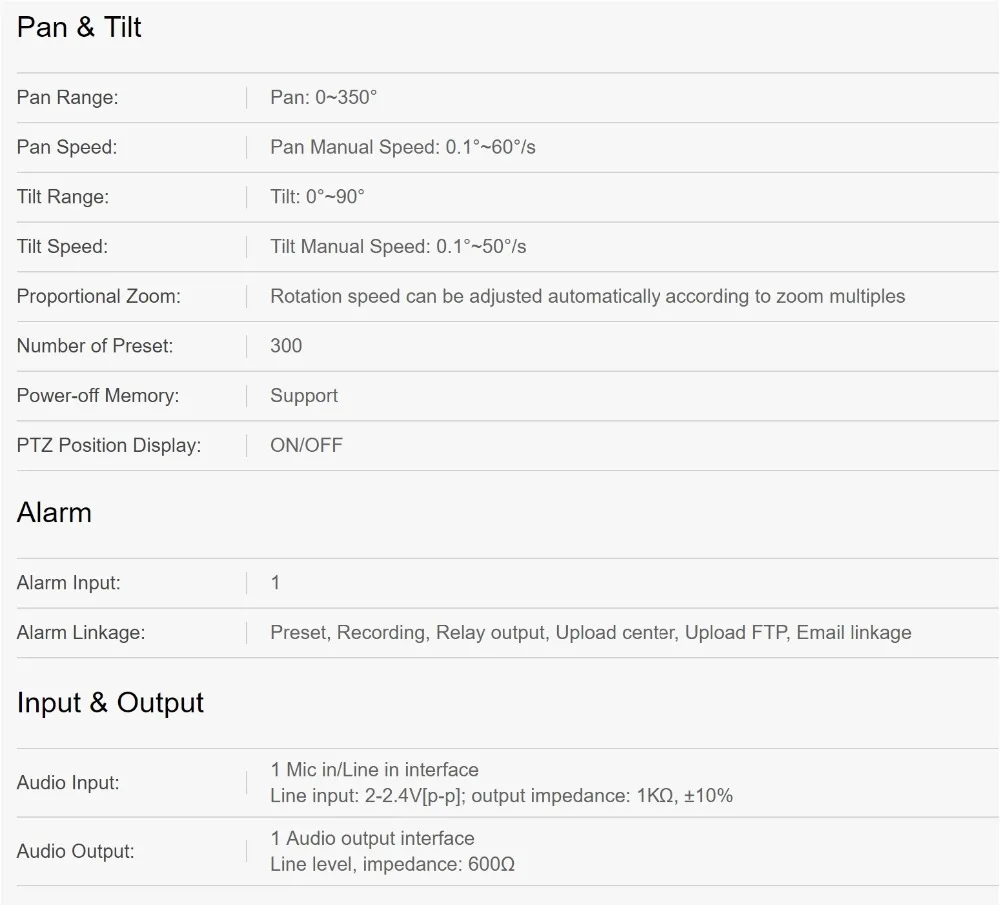Select the Pan: 0~350° value
This screenshot has height=905, width=1000.
(x=323, y=98)
